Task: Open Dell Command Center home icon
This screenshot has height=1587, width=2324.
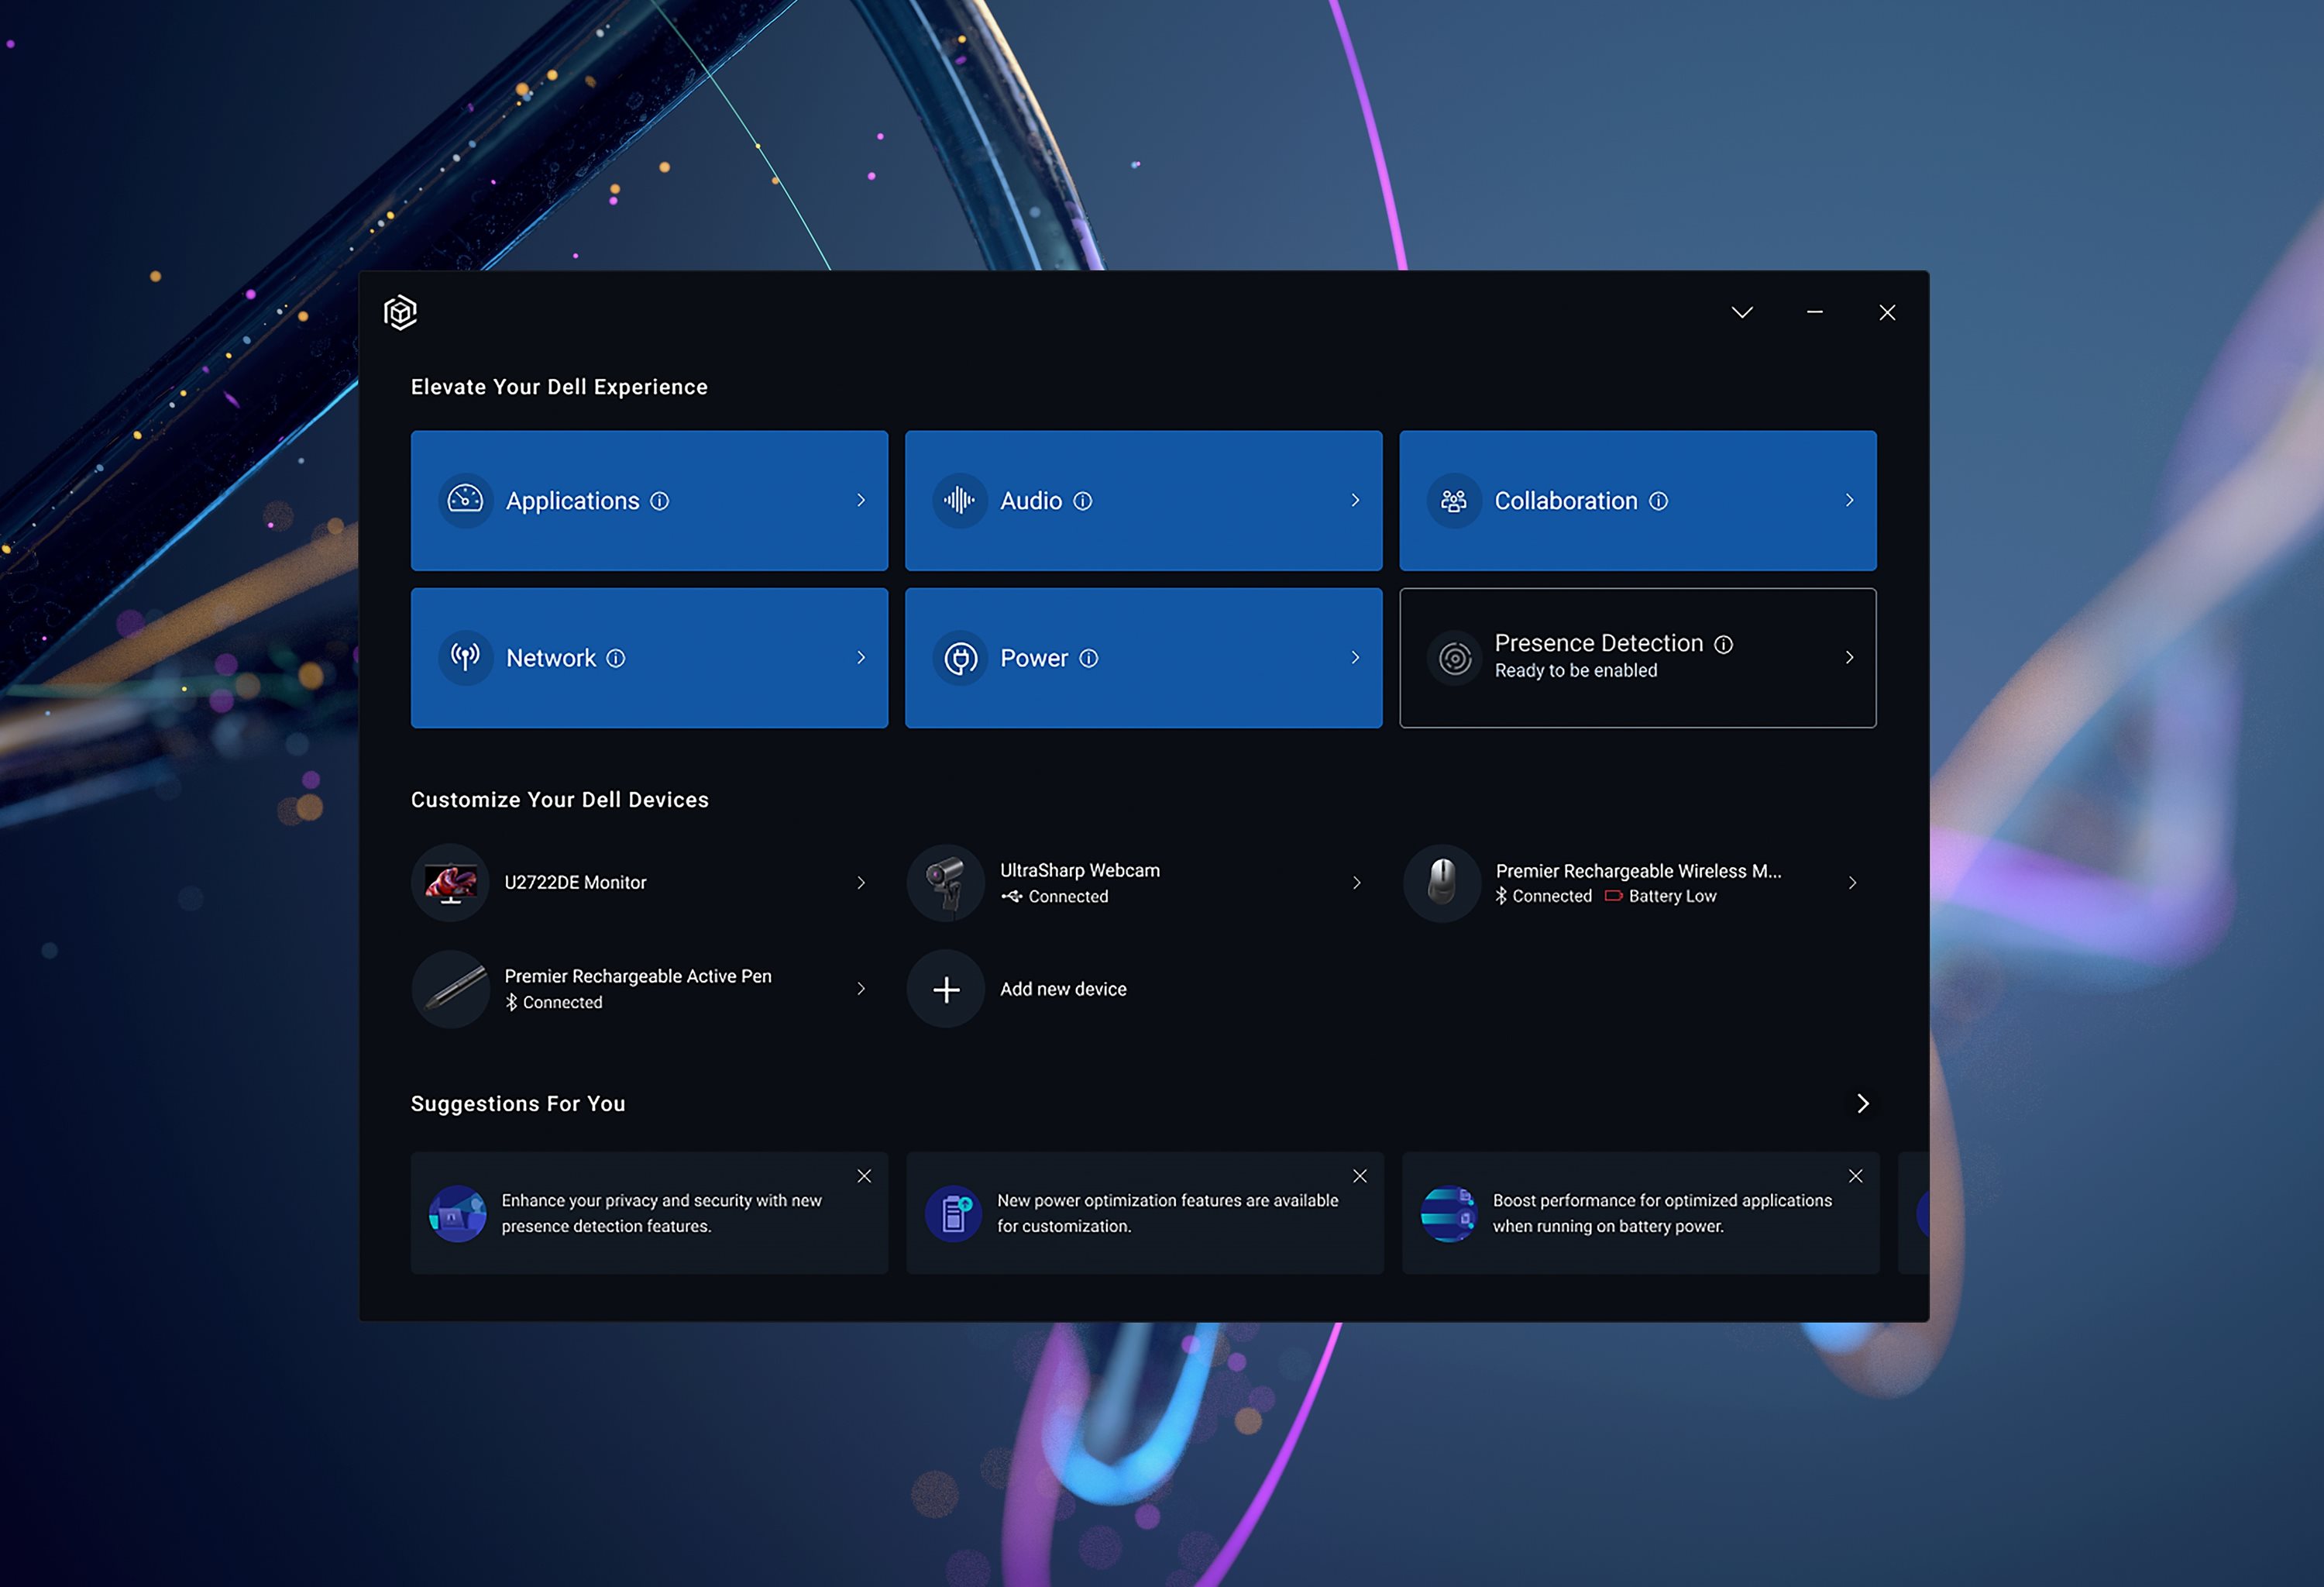Action: [x=403, y=311]
